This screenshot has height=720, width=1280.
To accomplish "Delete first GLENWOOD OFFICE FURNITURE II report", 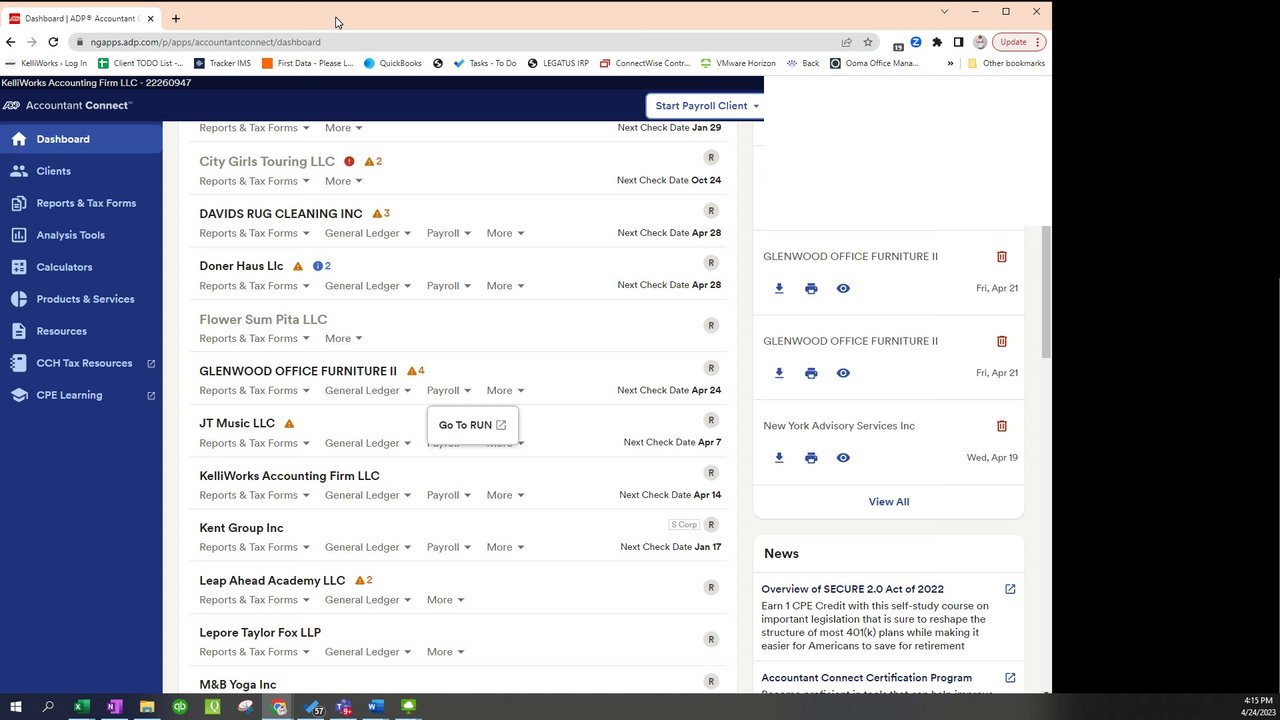I will [x=1002, y=257].
